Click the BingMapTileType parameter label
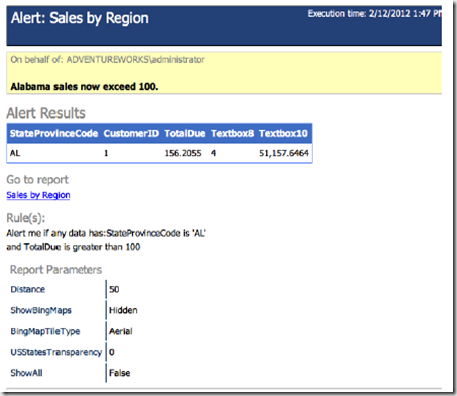 [45, 331]
